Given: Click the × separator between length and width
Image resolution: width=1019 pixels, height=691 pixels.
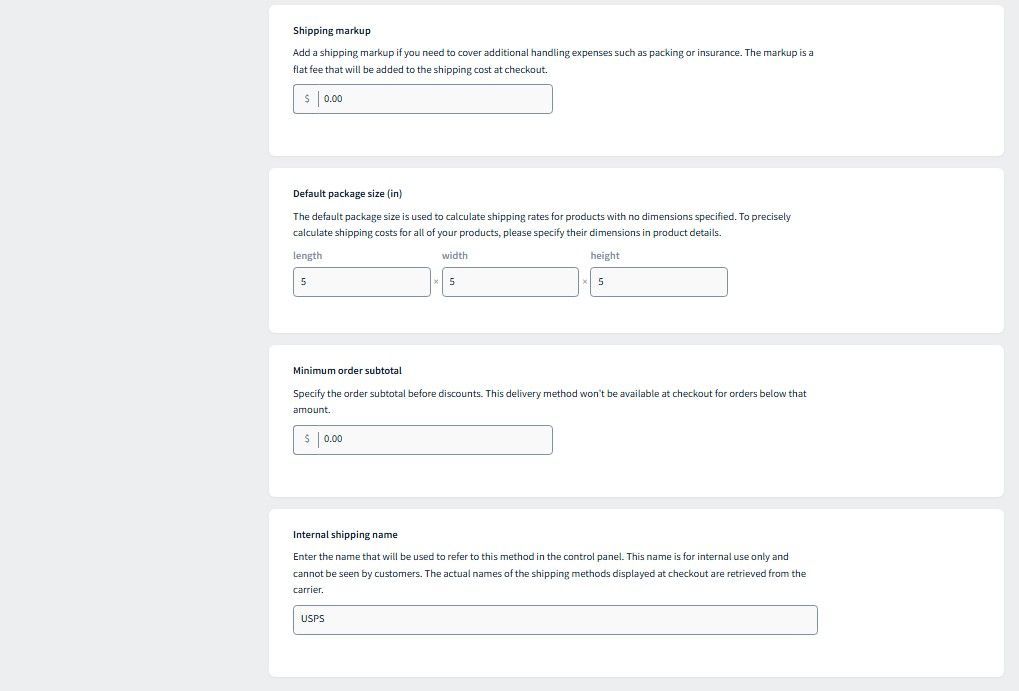Looking at the screenshot, I should 436,282.
